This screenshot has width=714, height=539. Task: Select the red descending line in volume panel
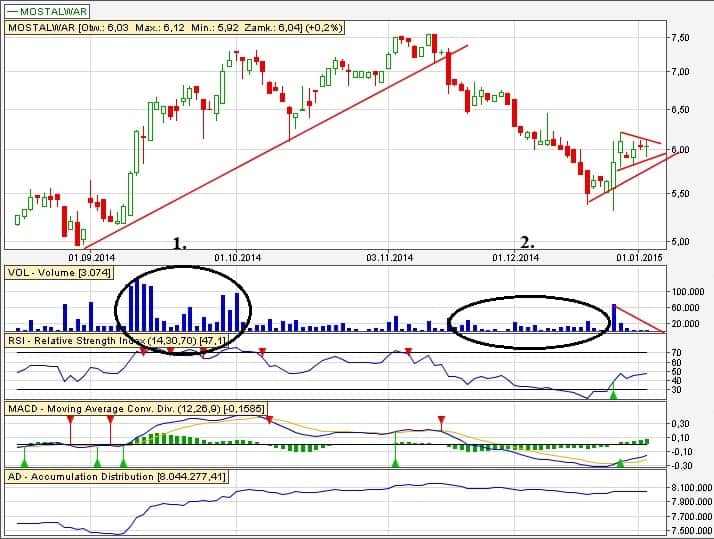click(640, 318)
